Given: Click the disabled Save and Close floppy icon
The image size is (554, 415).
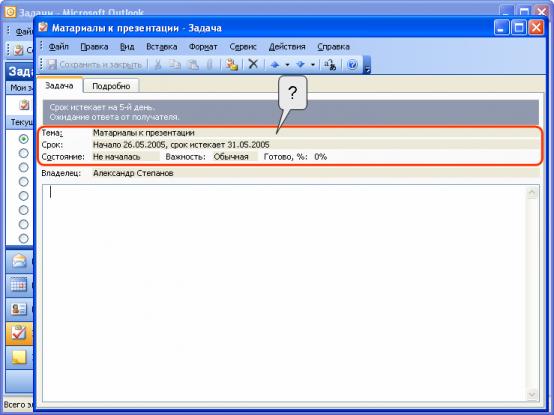Looking at the screenshot, I should (52, 64).
